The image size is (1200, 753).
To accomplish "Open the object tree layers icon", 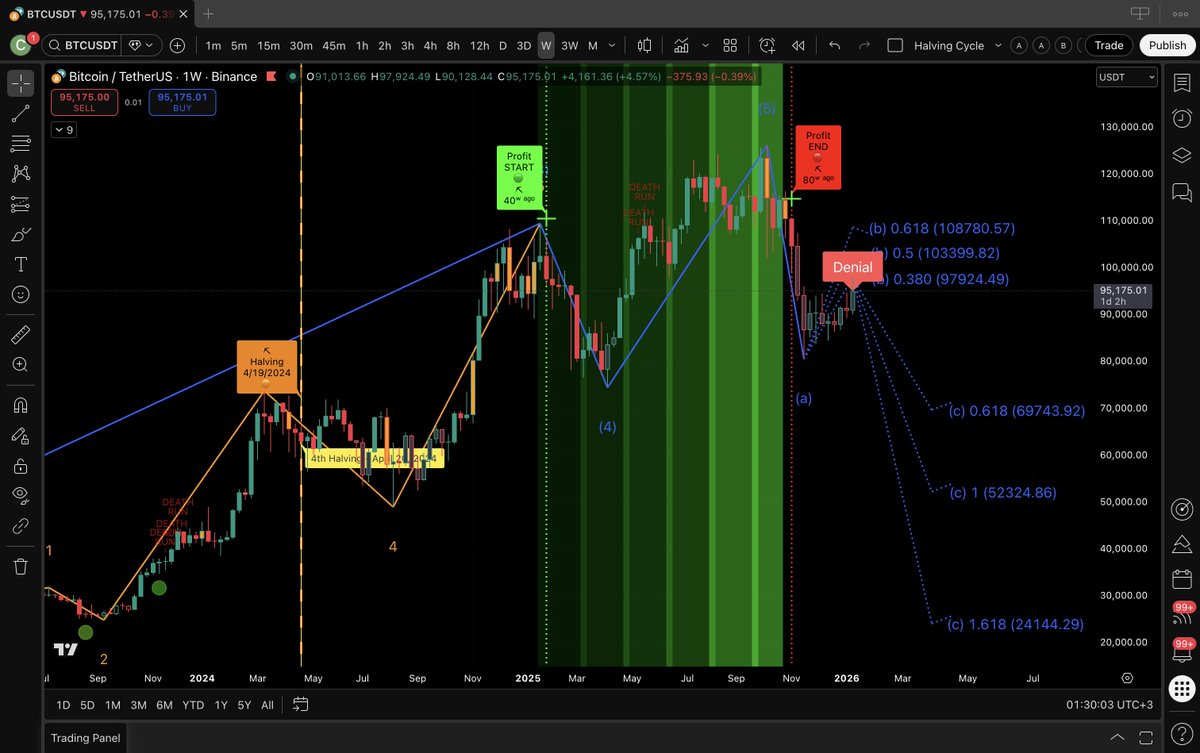I will [x=1181, y=155].
